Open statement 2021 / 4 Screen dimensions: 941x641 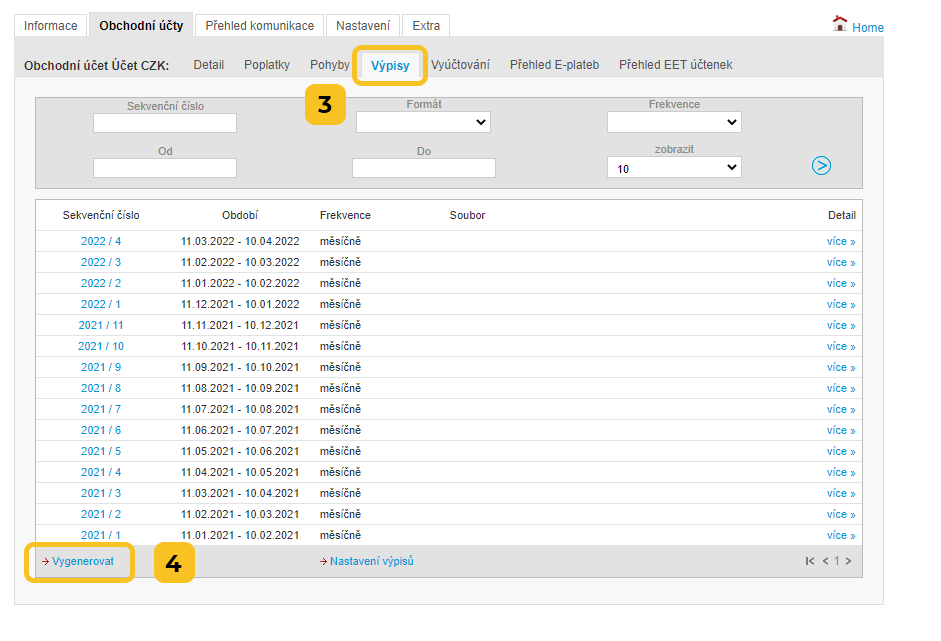pos(101,472)
